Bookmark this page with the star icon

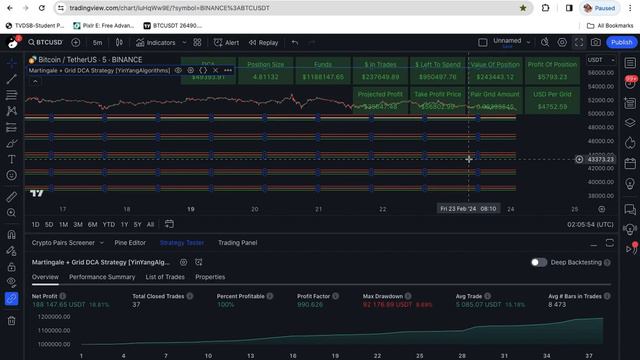(523, 8)
